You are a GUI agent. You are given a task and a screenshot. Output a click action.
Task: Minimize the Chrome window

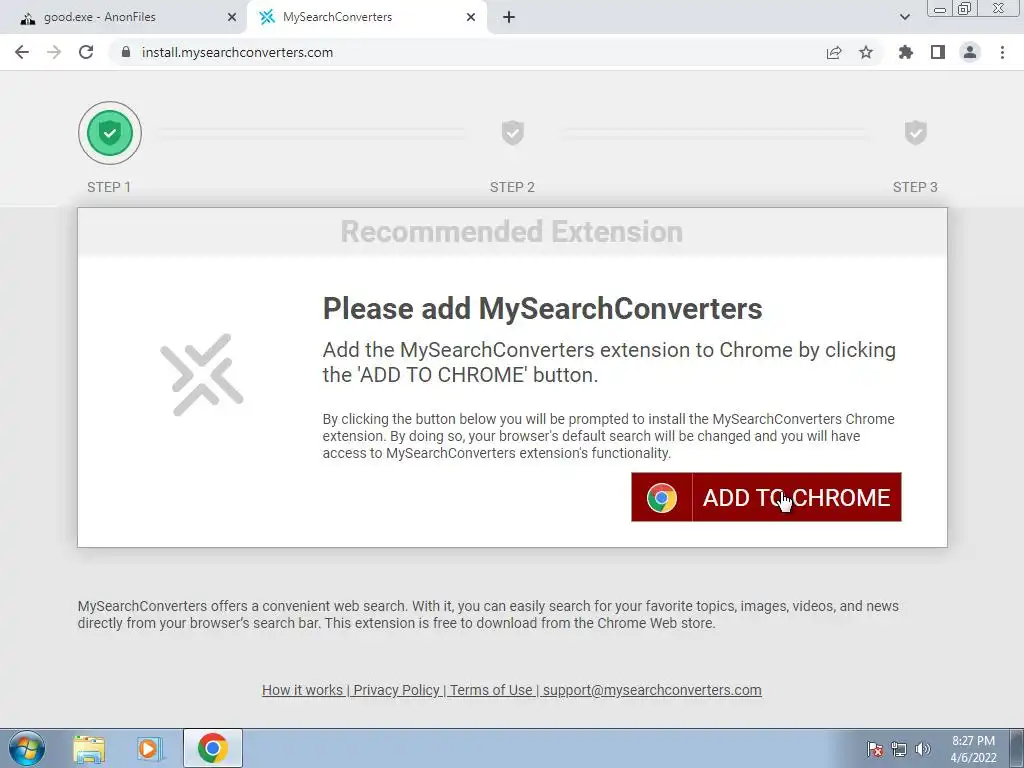(x=940, y=9)
